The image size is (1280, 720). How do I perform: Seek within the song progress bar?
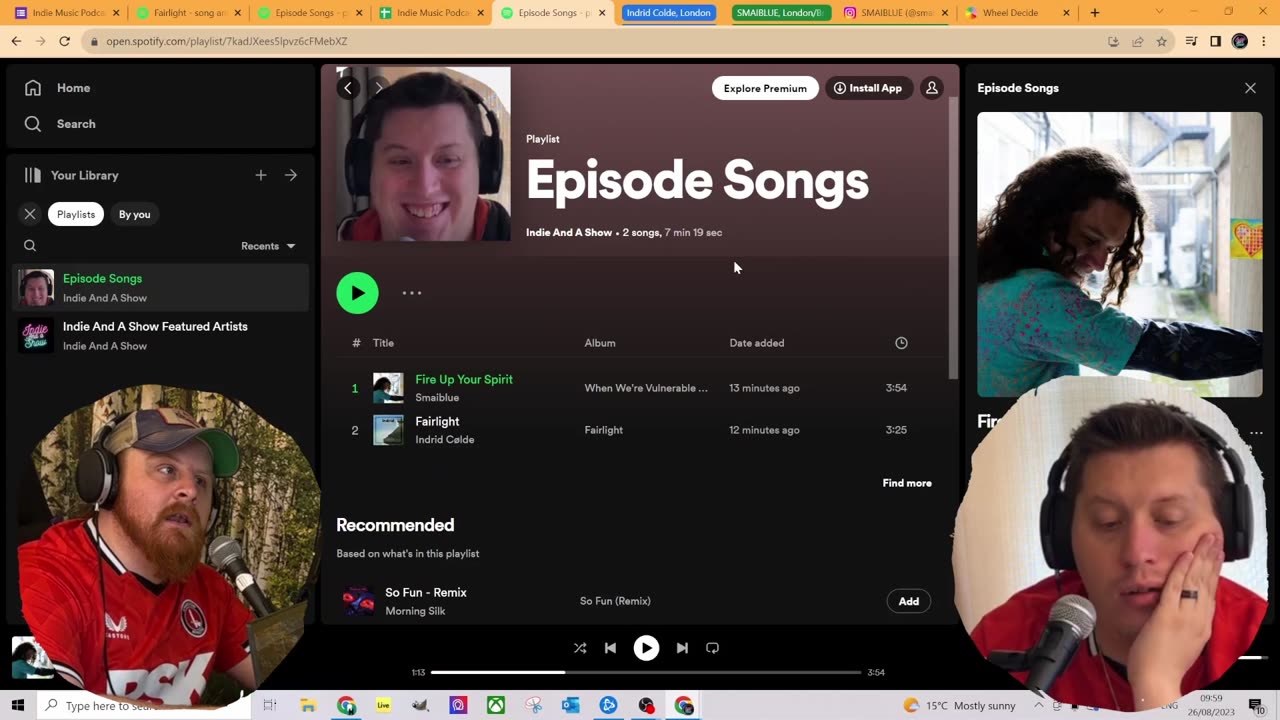tap(646, 672)
